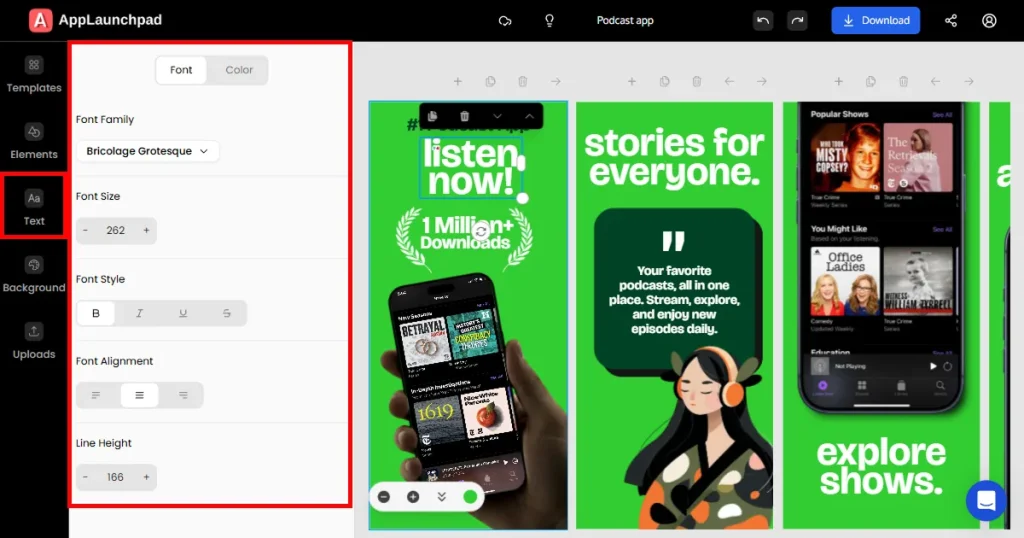The width and height of the screenshot is (1024, 538).
Task: Add a screen after 'stories for everyone' screen
Action: pyautogui.click(x=632, y=82)
